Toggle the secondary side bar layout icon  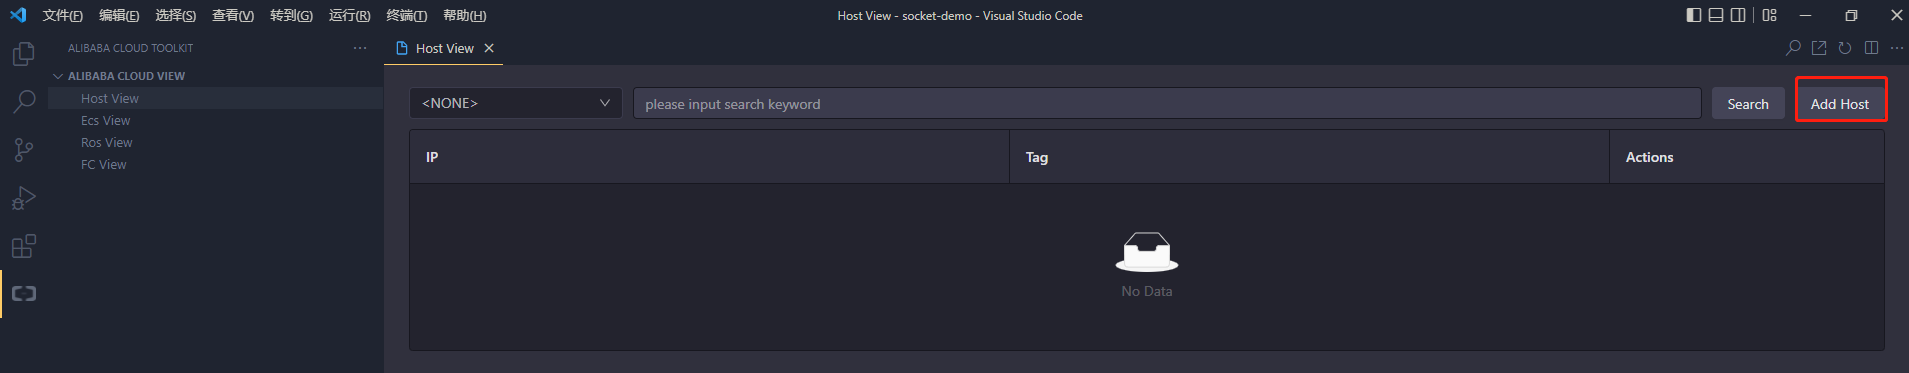pyautogui.click(x=1738, y=15)
